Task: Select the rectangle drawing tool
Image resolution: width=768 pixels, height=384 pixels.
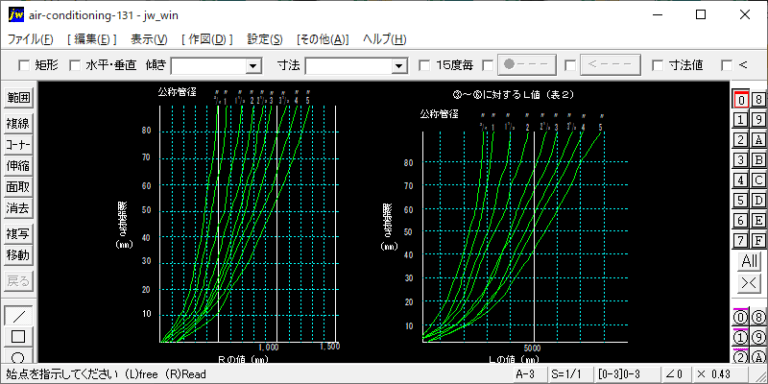Action: 19,336
